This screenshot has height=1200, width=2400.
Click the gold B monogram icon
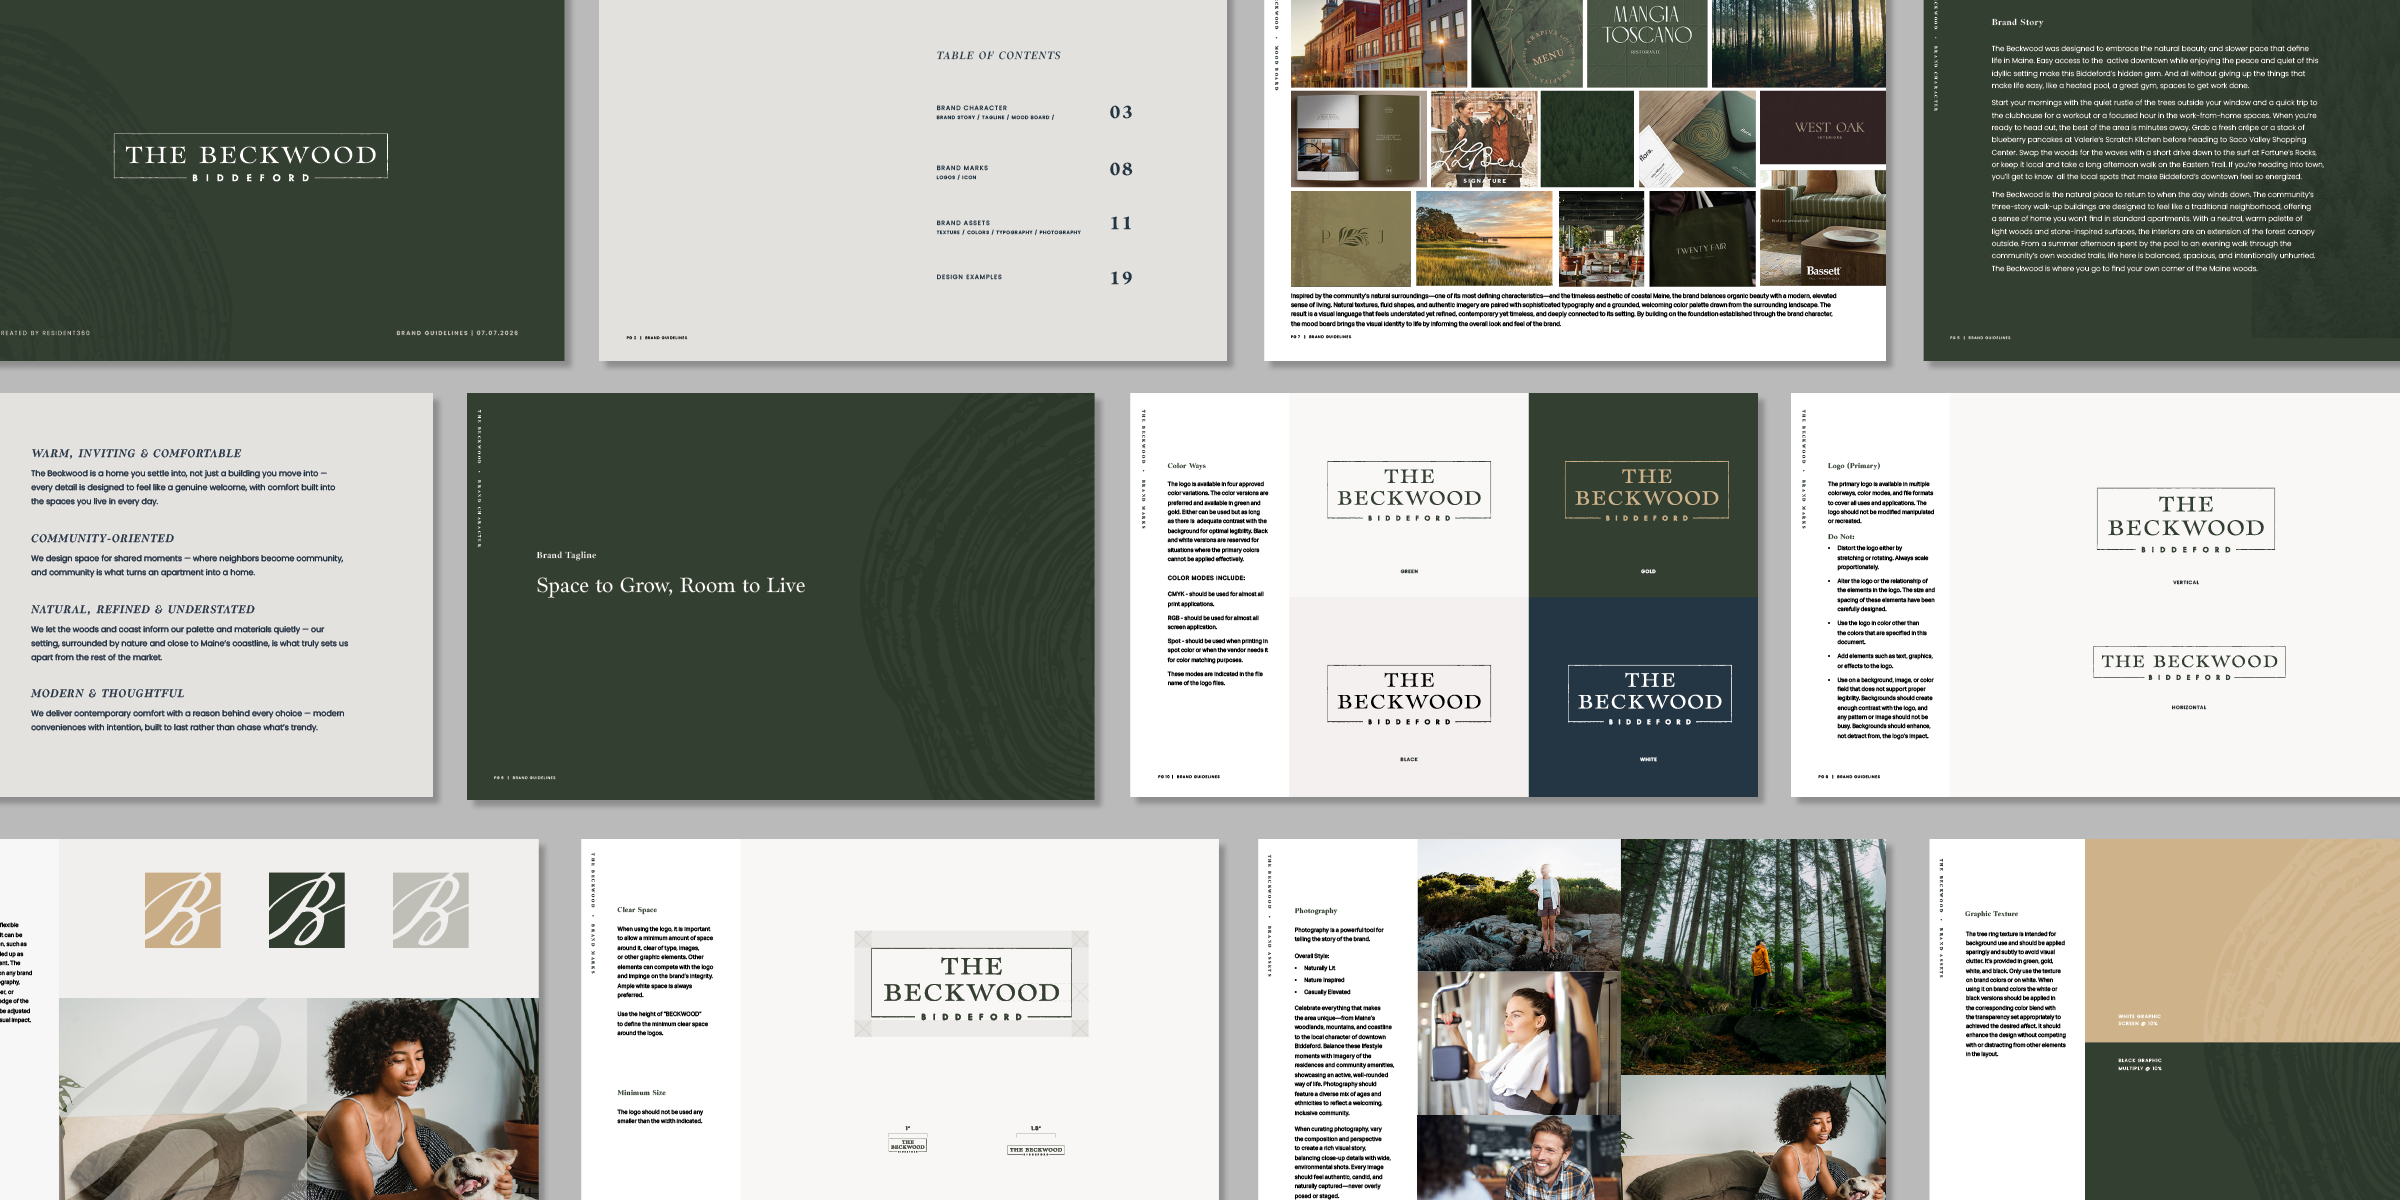[x=183, y=910]
